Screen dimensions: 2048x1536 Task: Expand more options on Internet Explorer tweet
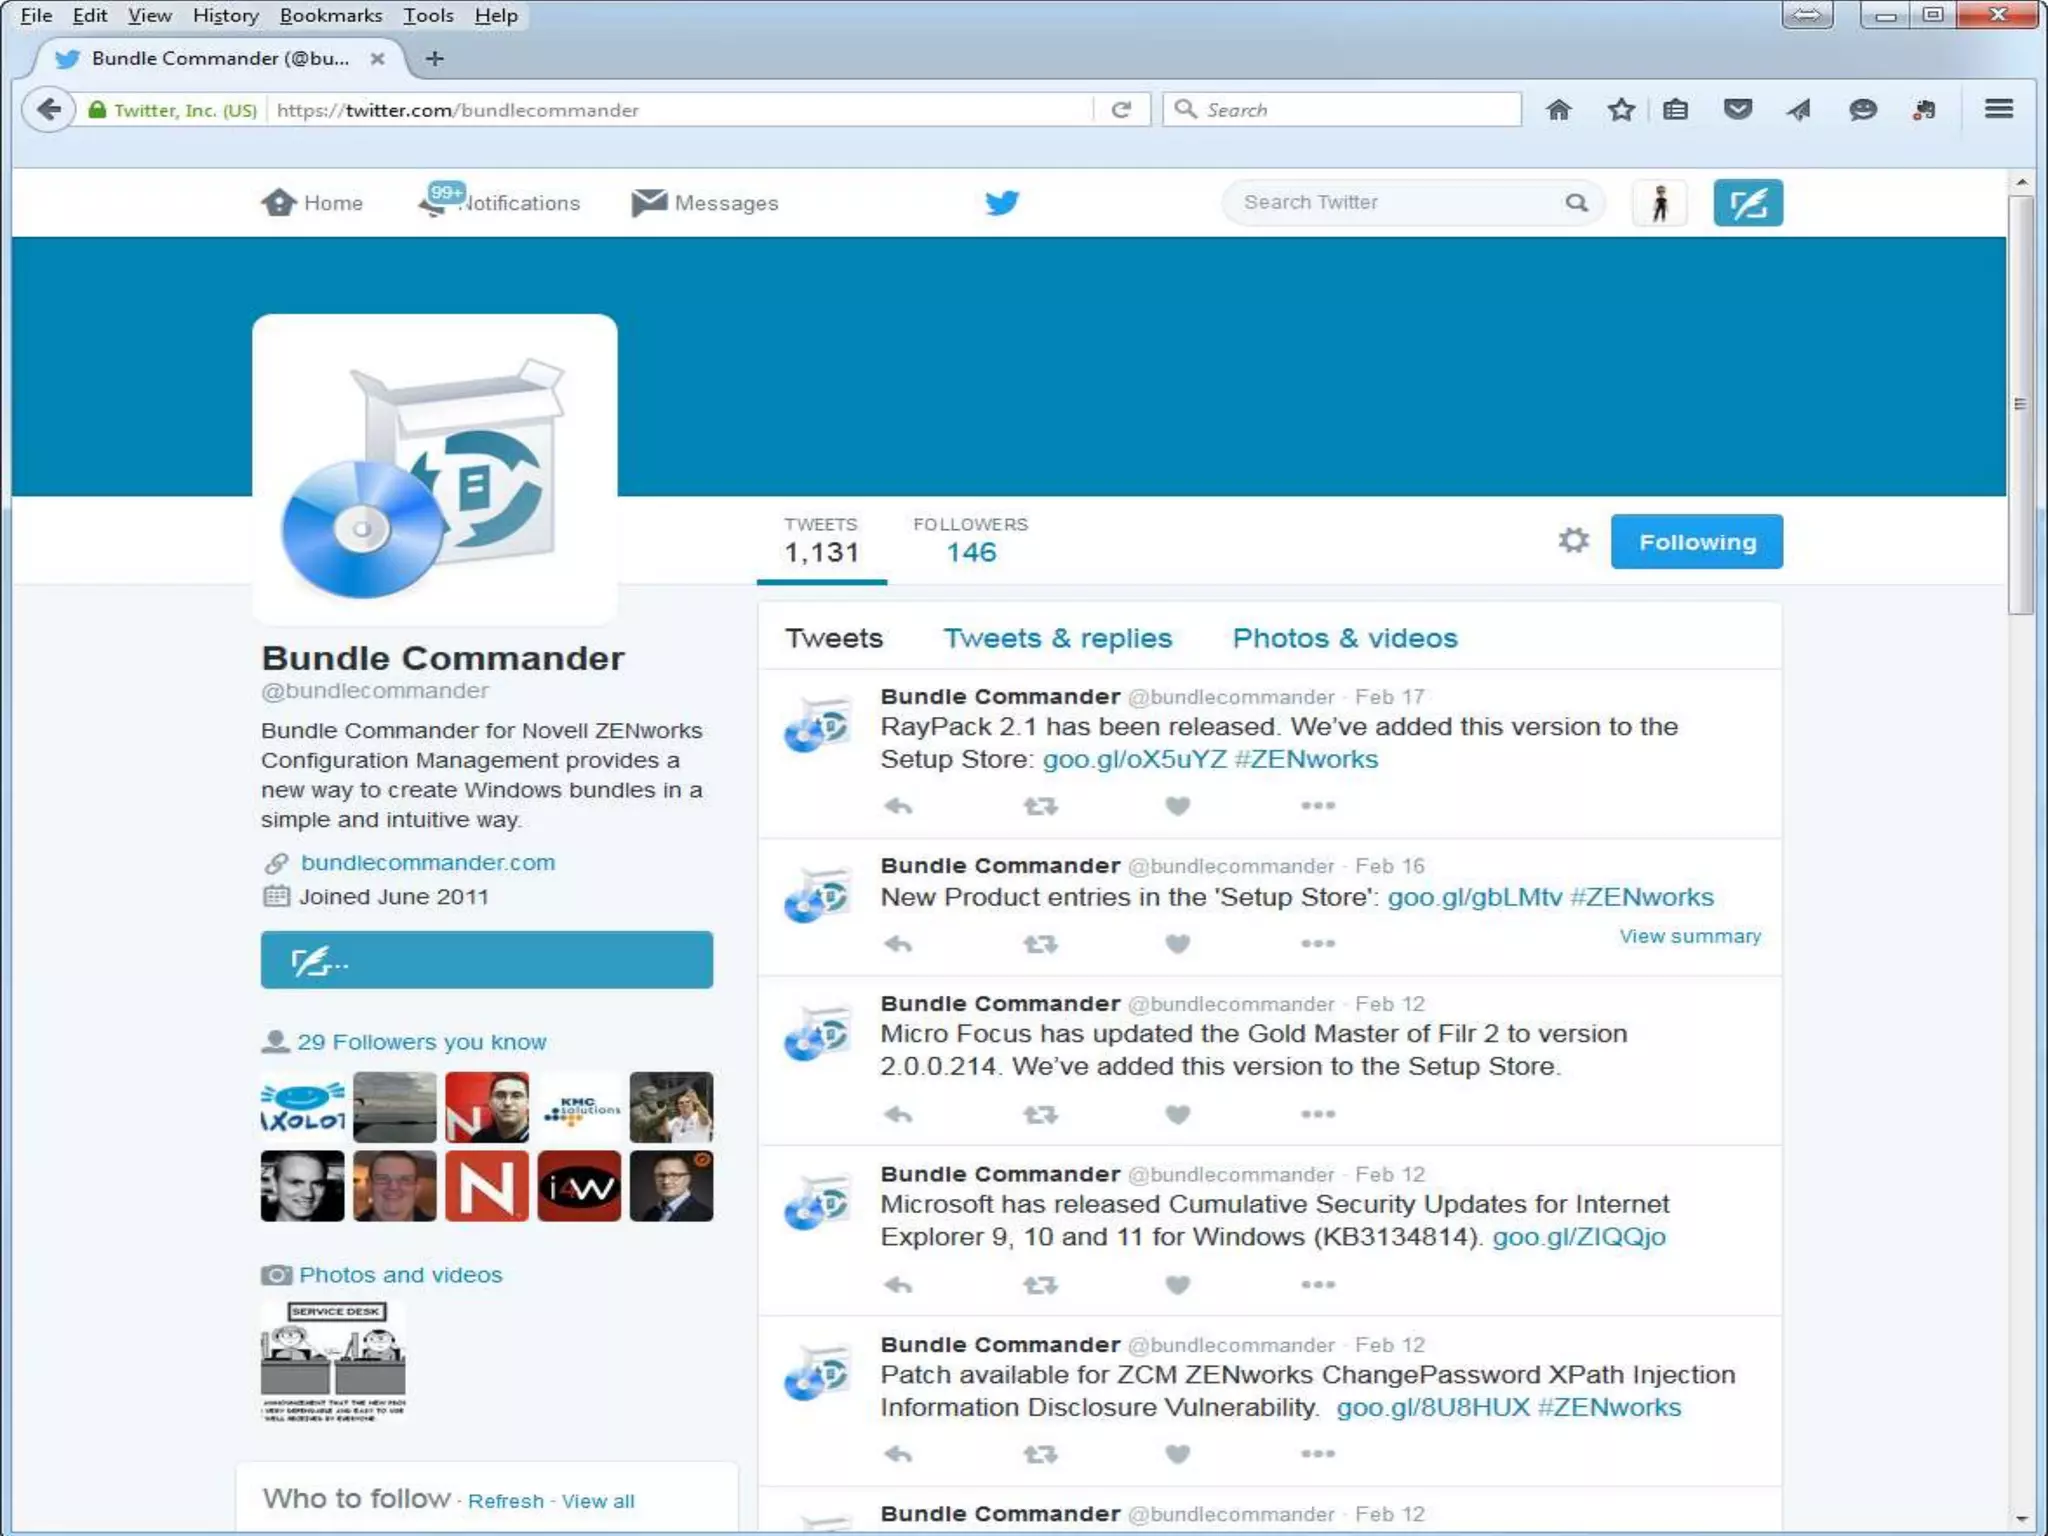(1317, 1285)
